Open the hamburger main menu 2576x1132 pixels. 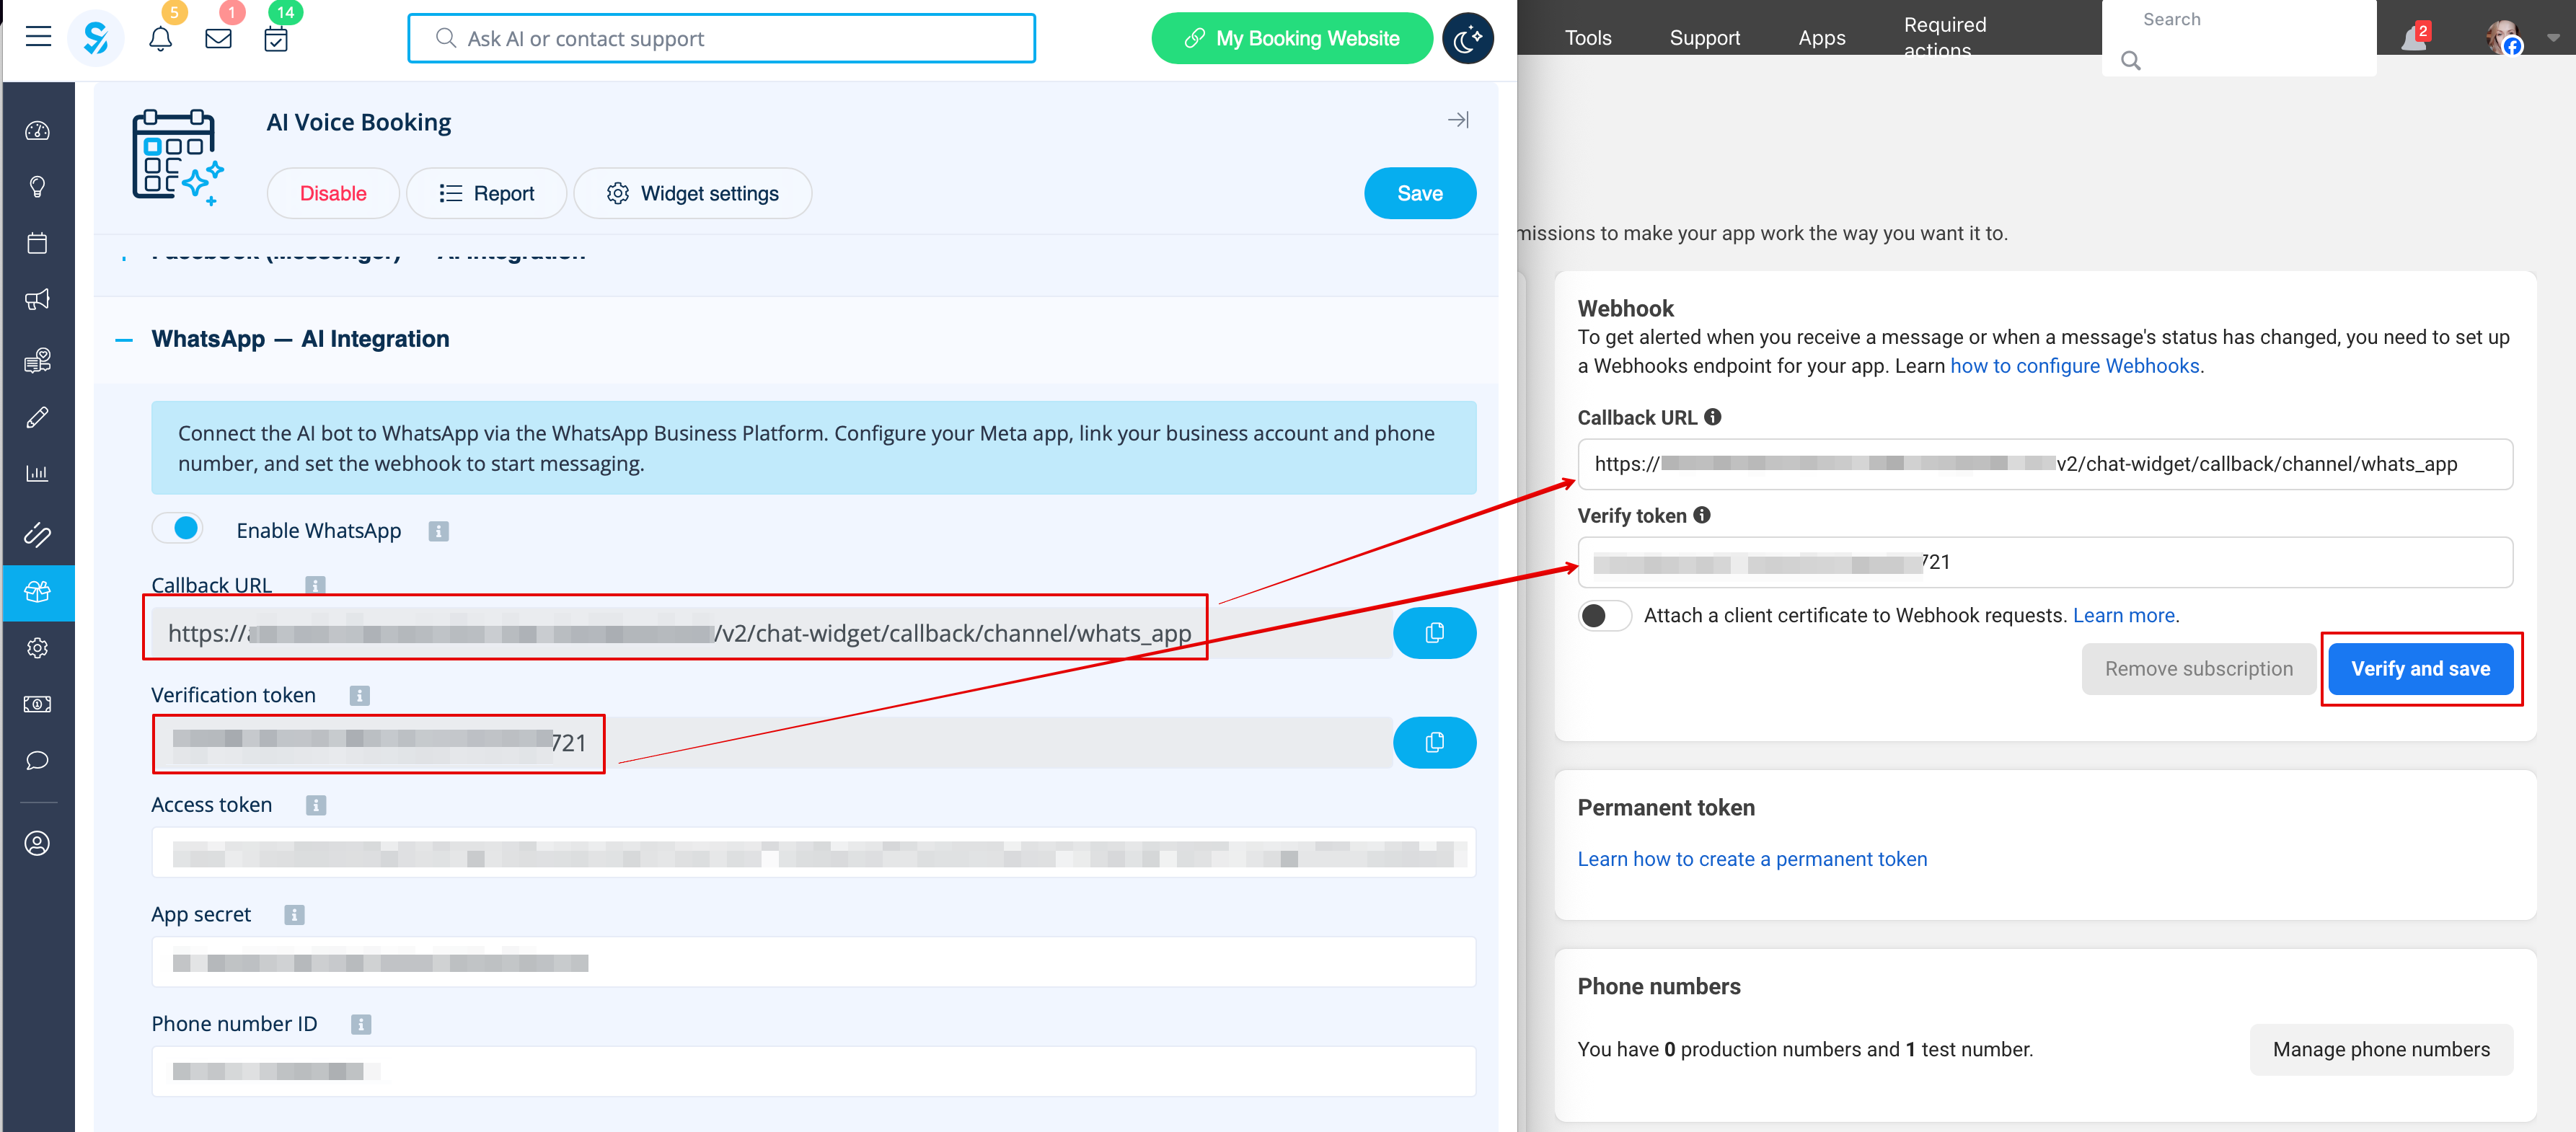pyautogui.click(x=38, y=38)
